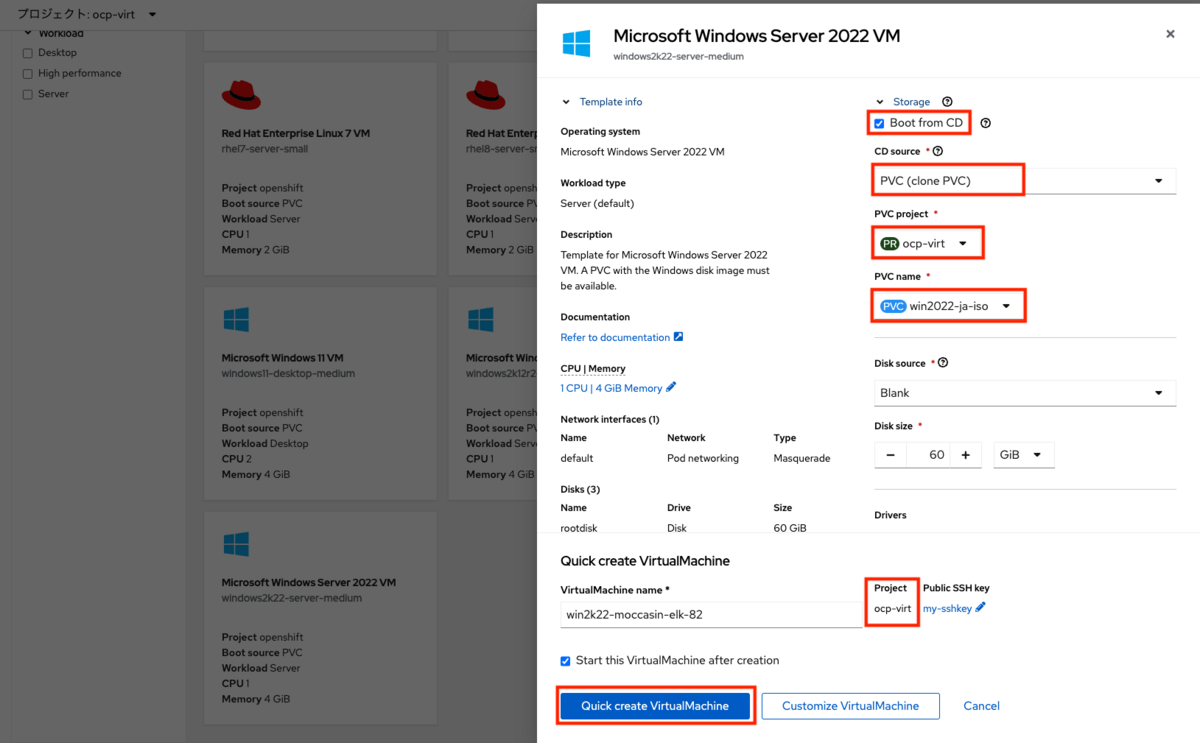
Task: Click Server (default) workload type value
Action: (x=597, y=204)
